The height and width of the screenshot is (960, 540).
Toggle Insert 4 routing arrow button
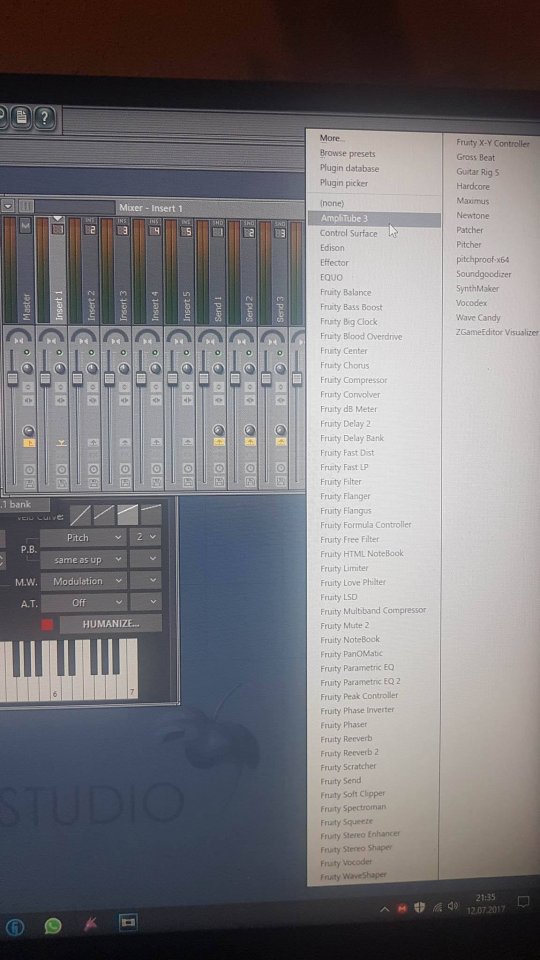[156, 441]
